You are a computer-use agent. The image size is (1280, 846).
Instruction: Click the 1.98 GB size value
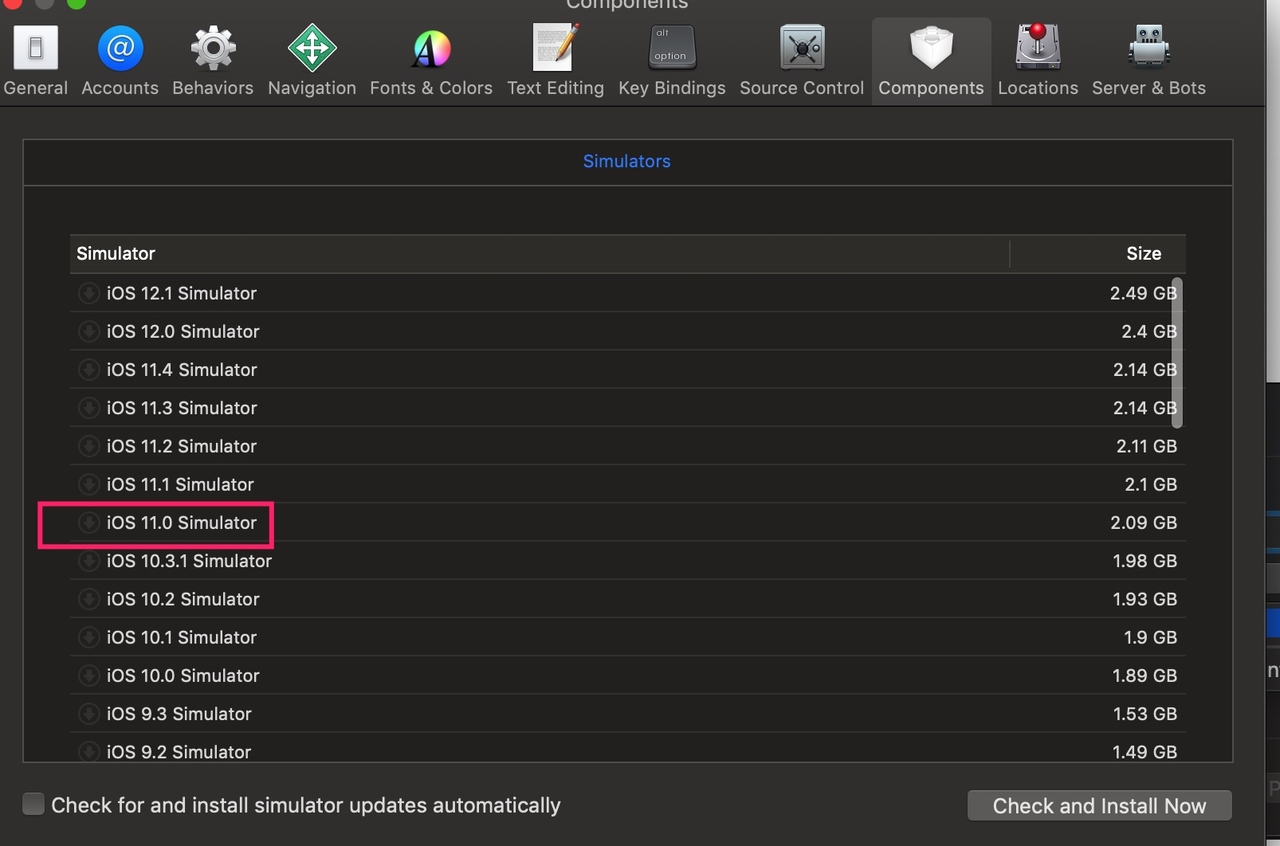tap(1145, 561)
